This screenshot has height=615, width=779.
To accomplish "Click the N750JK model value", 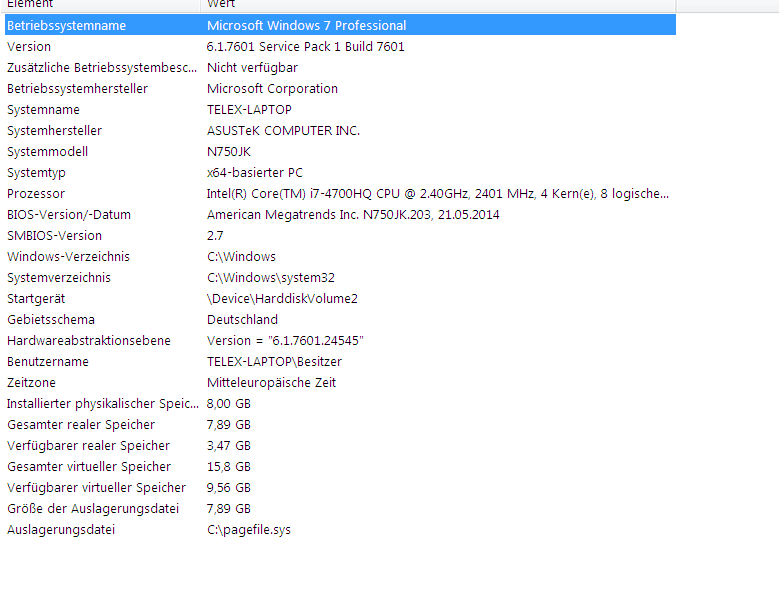I will click(229, 152).
